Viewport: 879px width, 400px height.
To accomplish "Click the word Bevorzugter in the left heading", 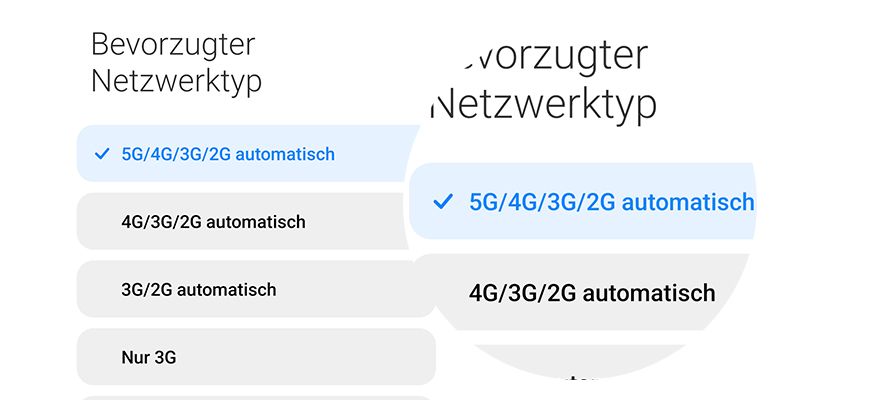I will coord(173,45).
